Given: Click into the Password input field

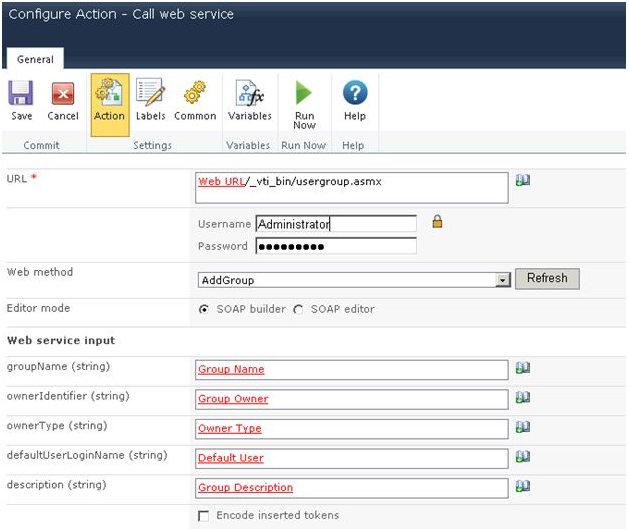Looking at the screenshot, I should (x=336, y=246).
